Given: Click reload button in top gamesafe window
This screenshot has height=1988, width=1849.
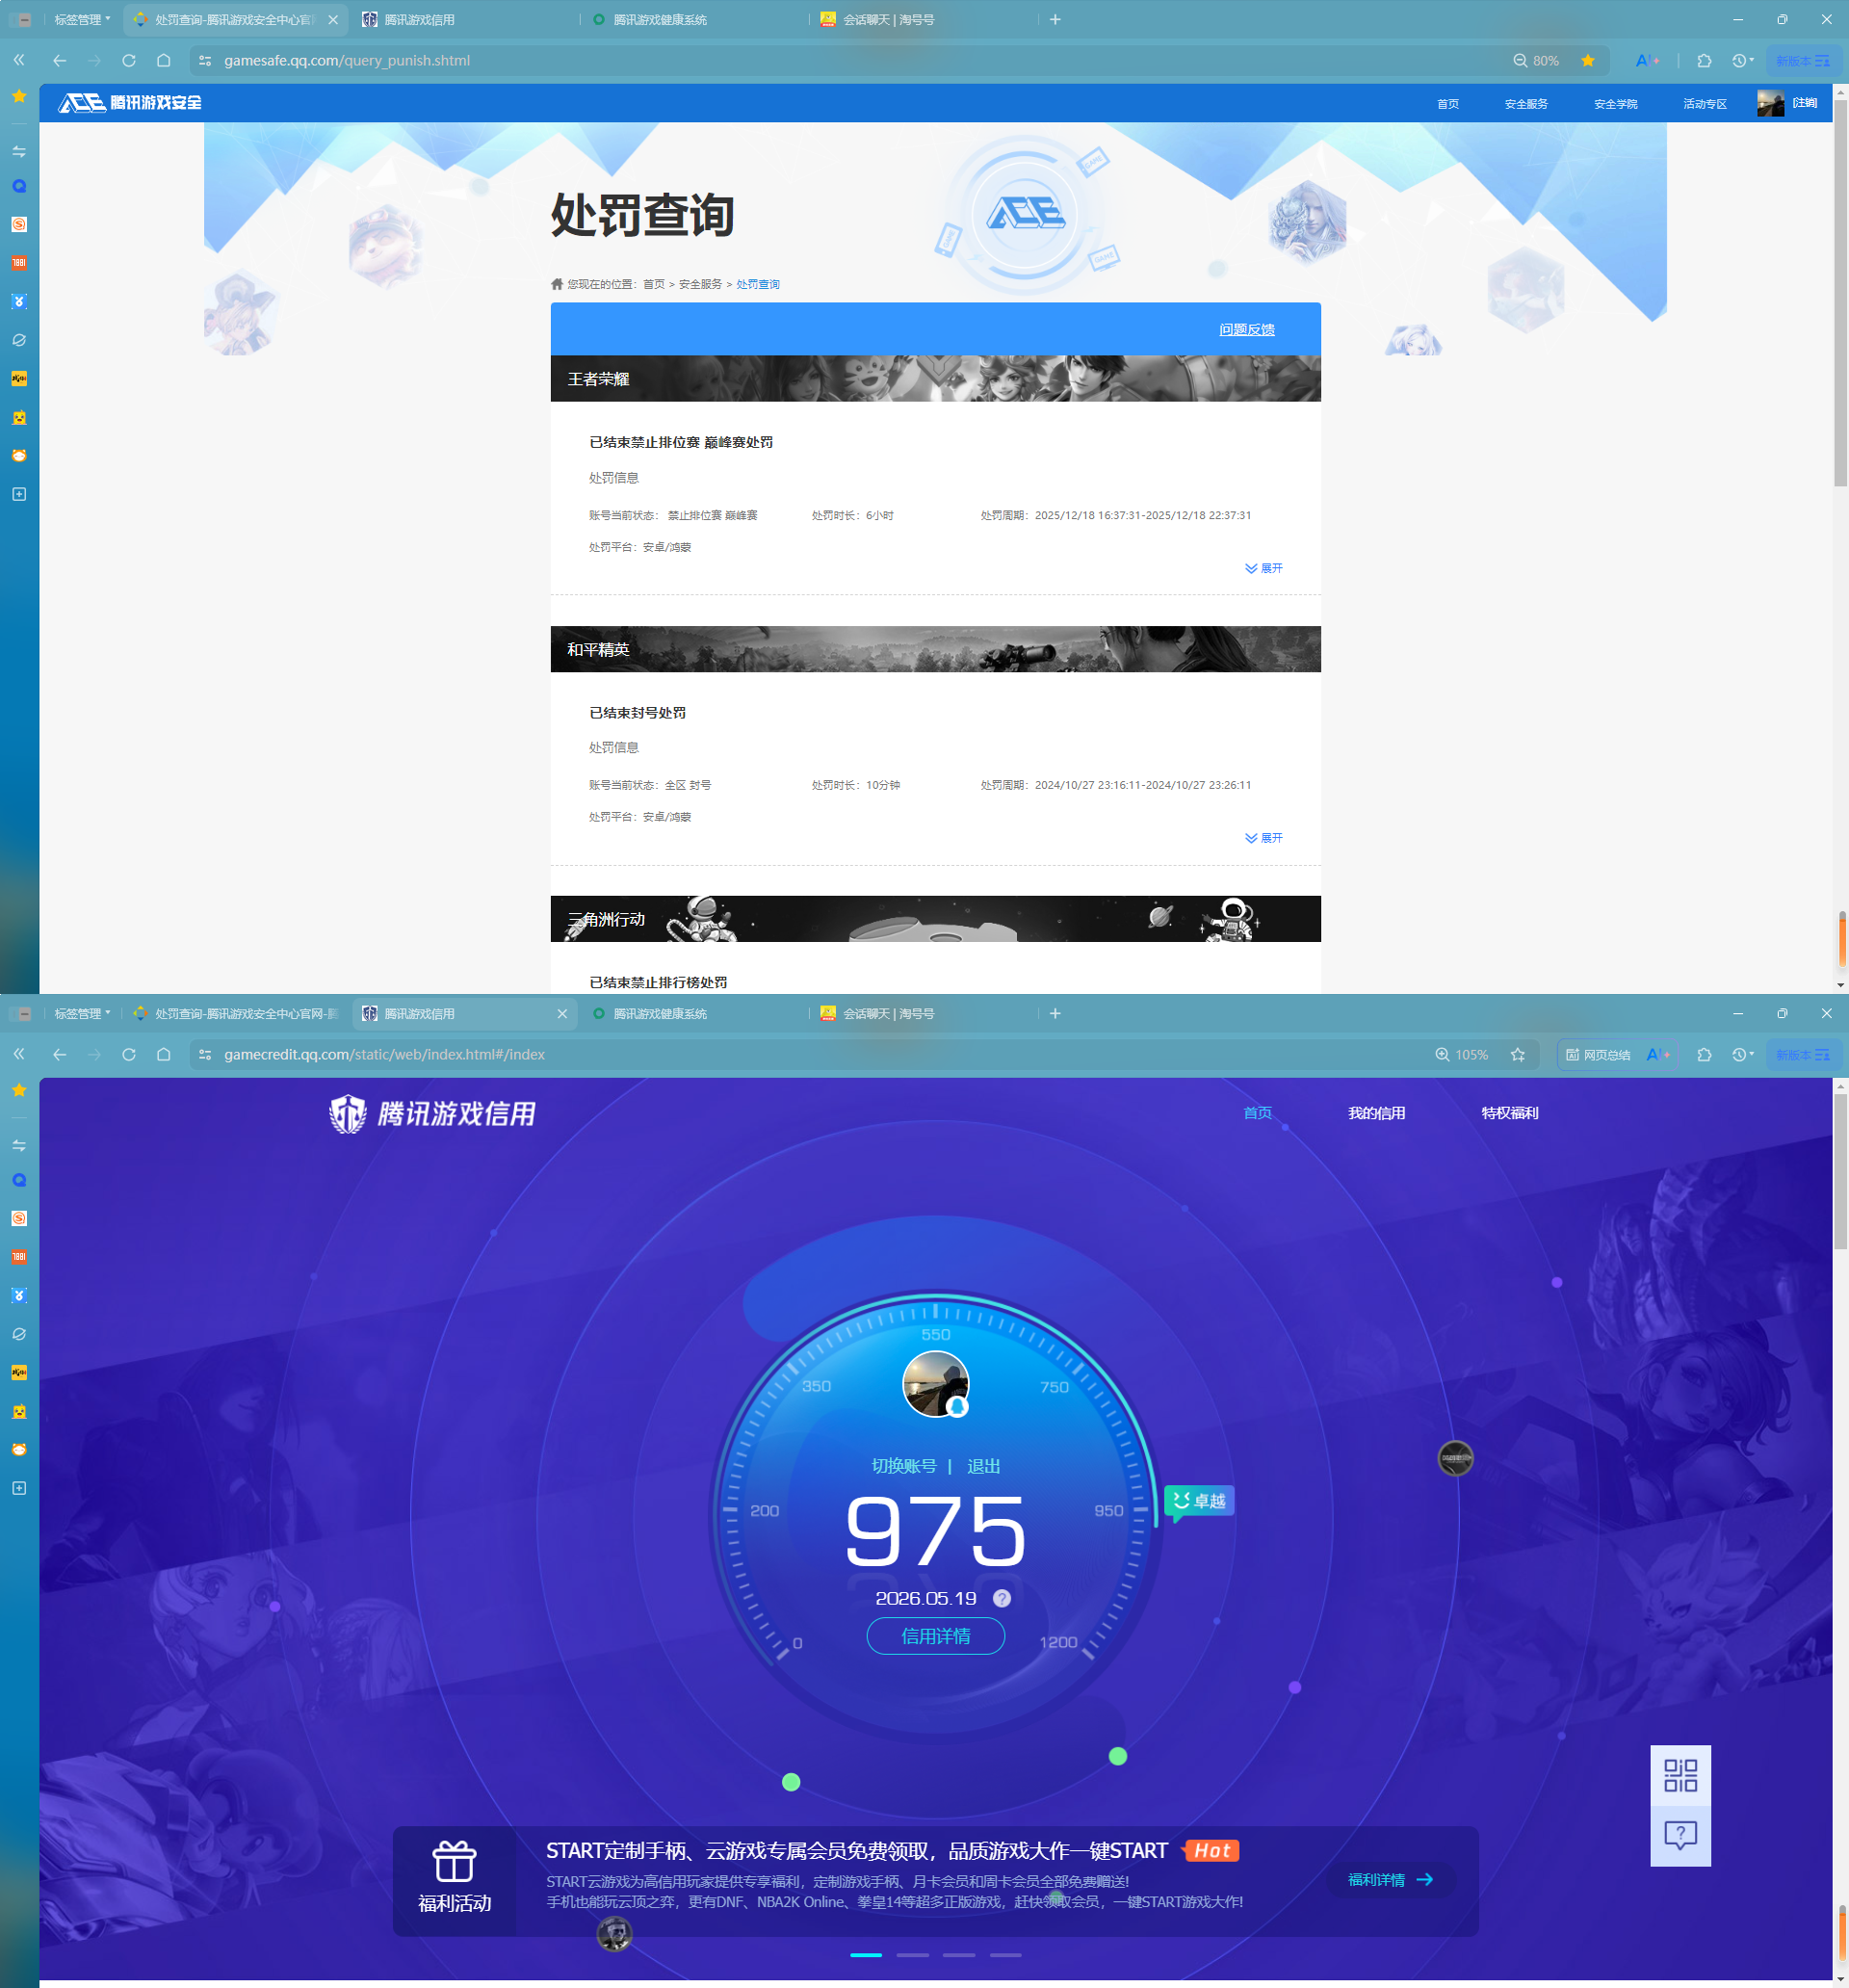Looking at the screenshot, I should click(x=129, y=60).
